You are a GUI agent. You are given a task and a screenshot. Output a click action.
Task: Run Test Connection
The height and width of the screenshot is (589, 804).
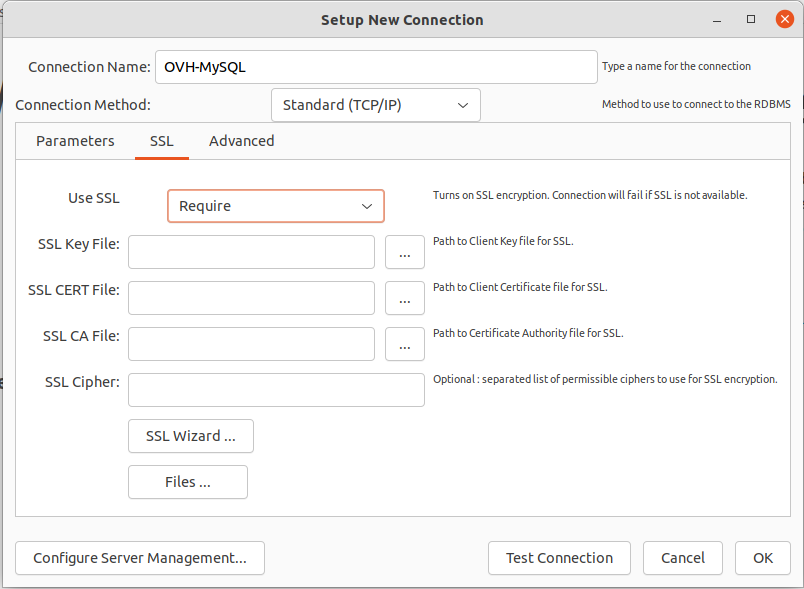(x=559, y=558)
